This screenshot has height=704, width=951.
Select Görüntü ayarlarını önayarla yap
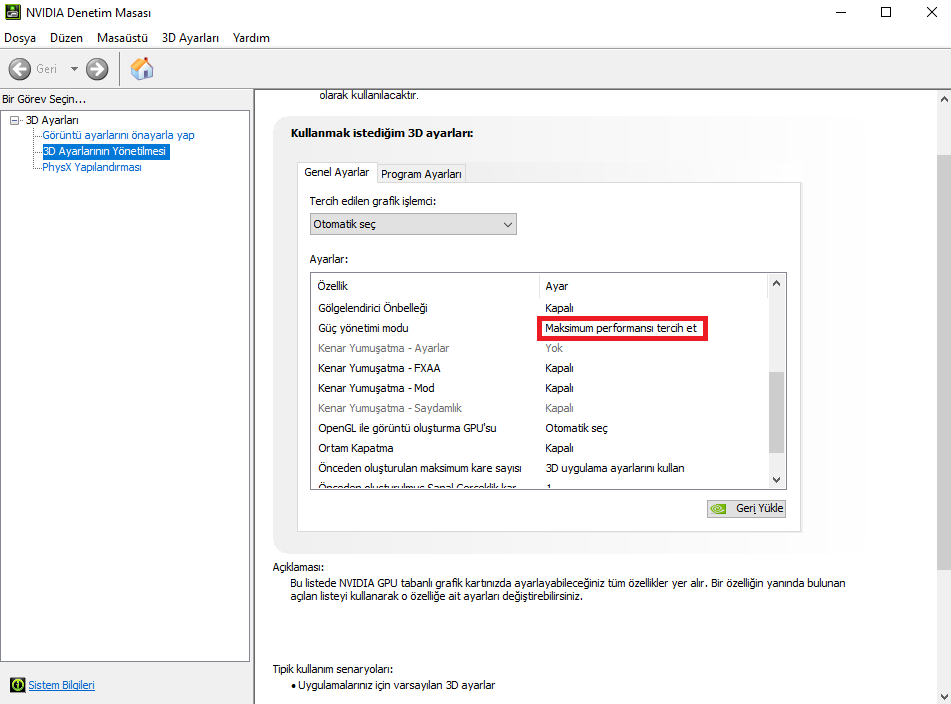coord(118,135)
